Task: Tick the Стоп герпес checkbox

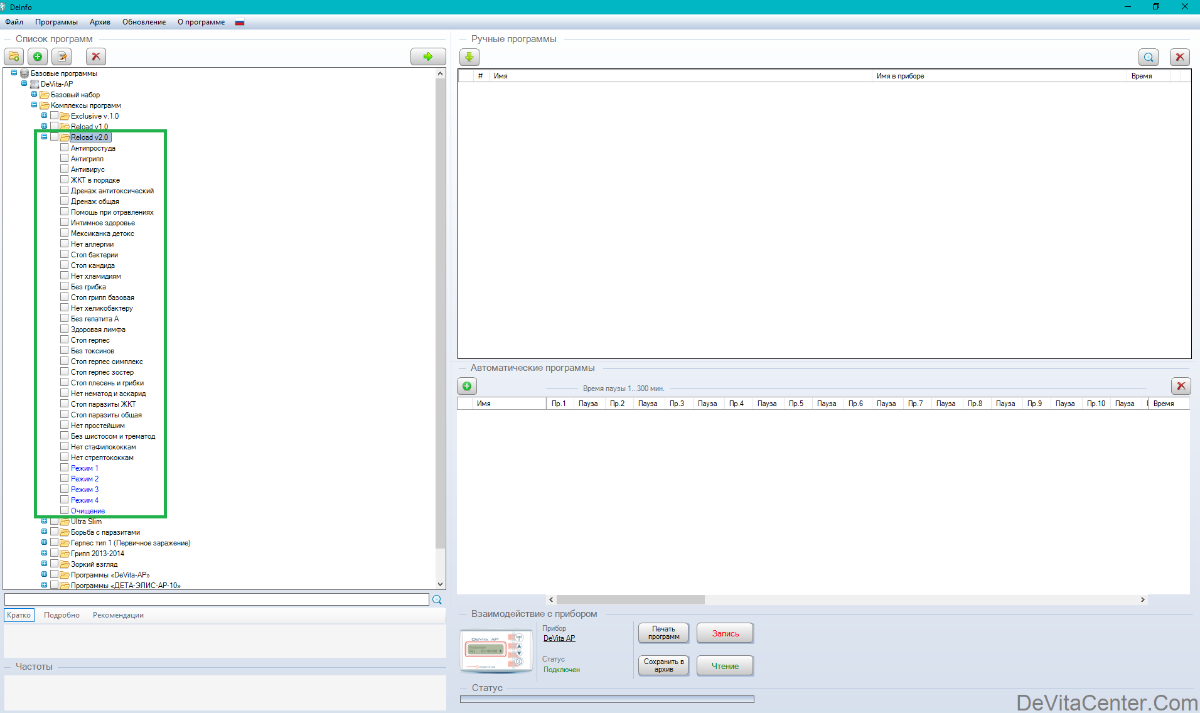Action: pos(65,340)
